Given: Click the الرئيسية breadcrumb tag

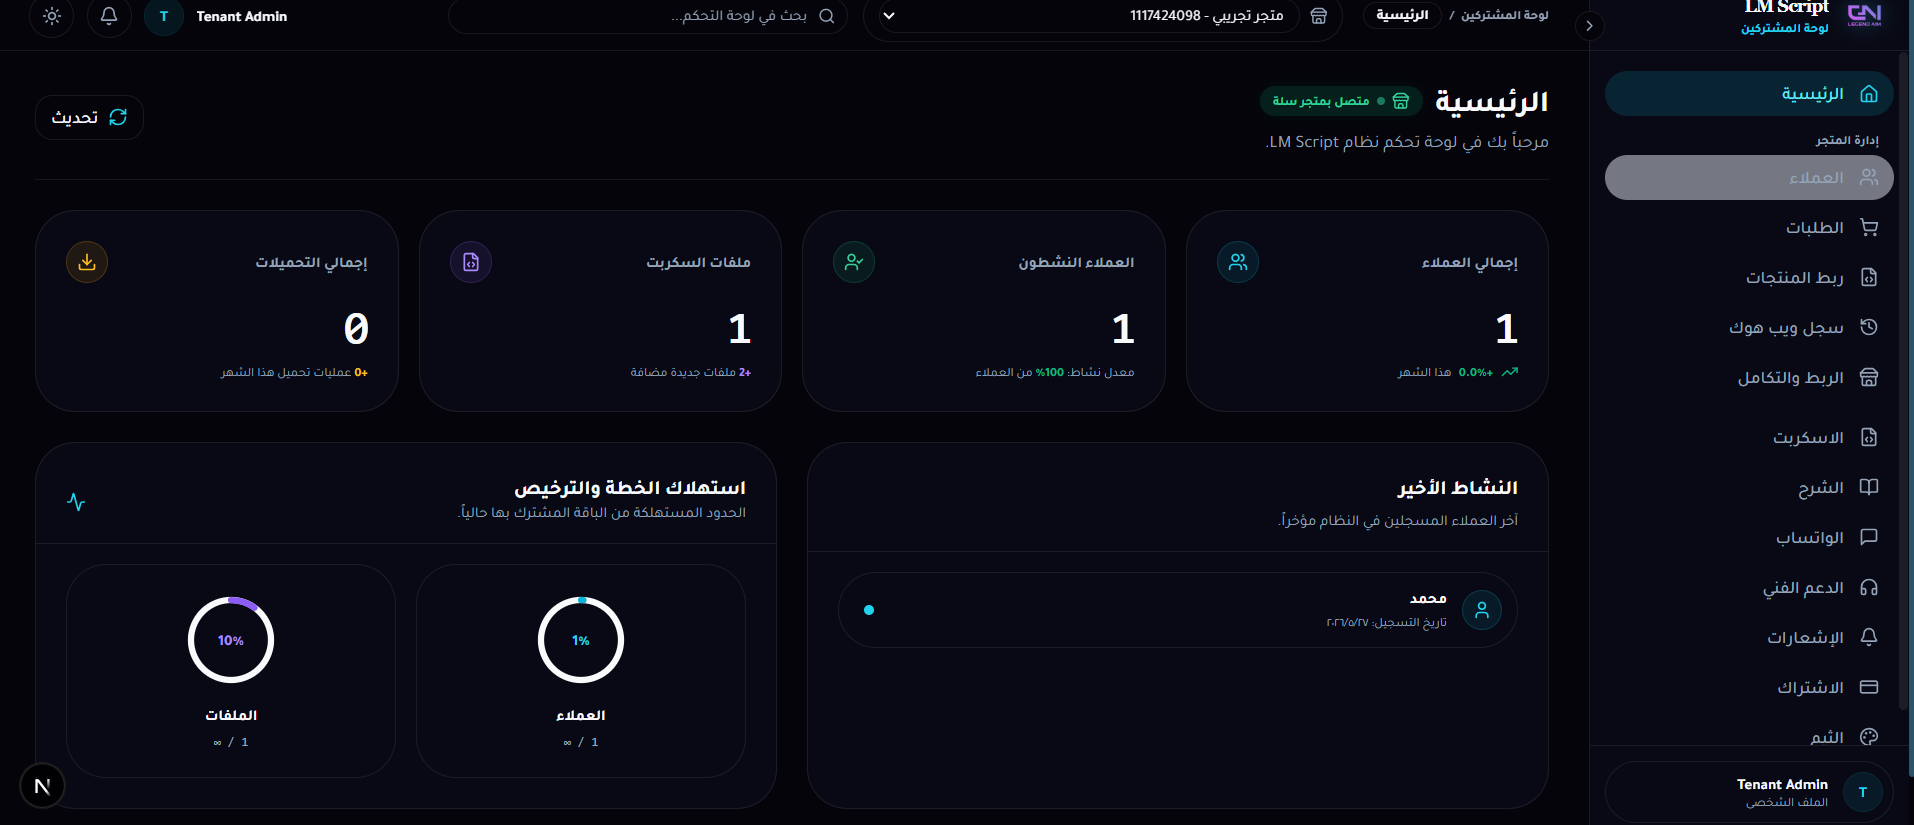Looking at the screenshot, I should (x=1402, y=15).
